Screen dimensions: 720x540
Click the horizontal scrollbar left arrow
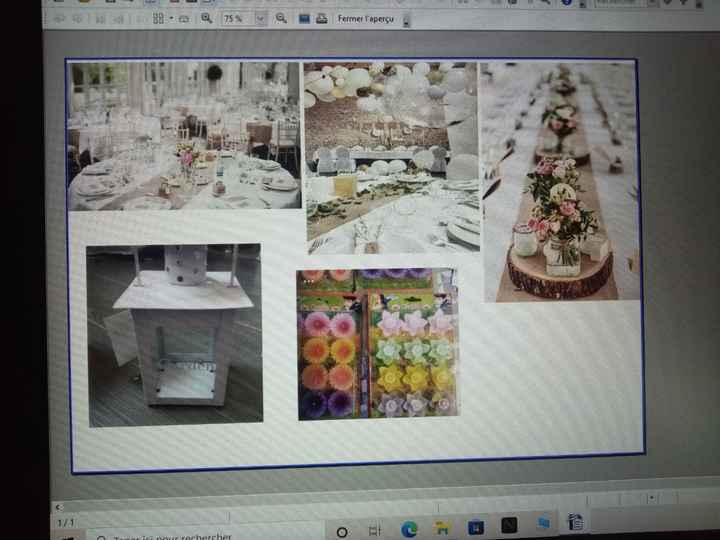58,506
